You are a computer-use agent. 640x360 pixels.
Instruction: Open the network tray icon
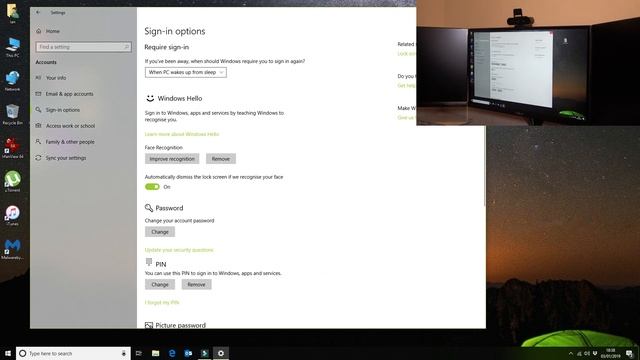coord(579,353)
